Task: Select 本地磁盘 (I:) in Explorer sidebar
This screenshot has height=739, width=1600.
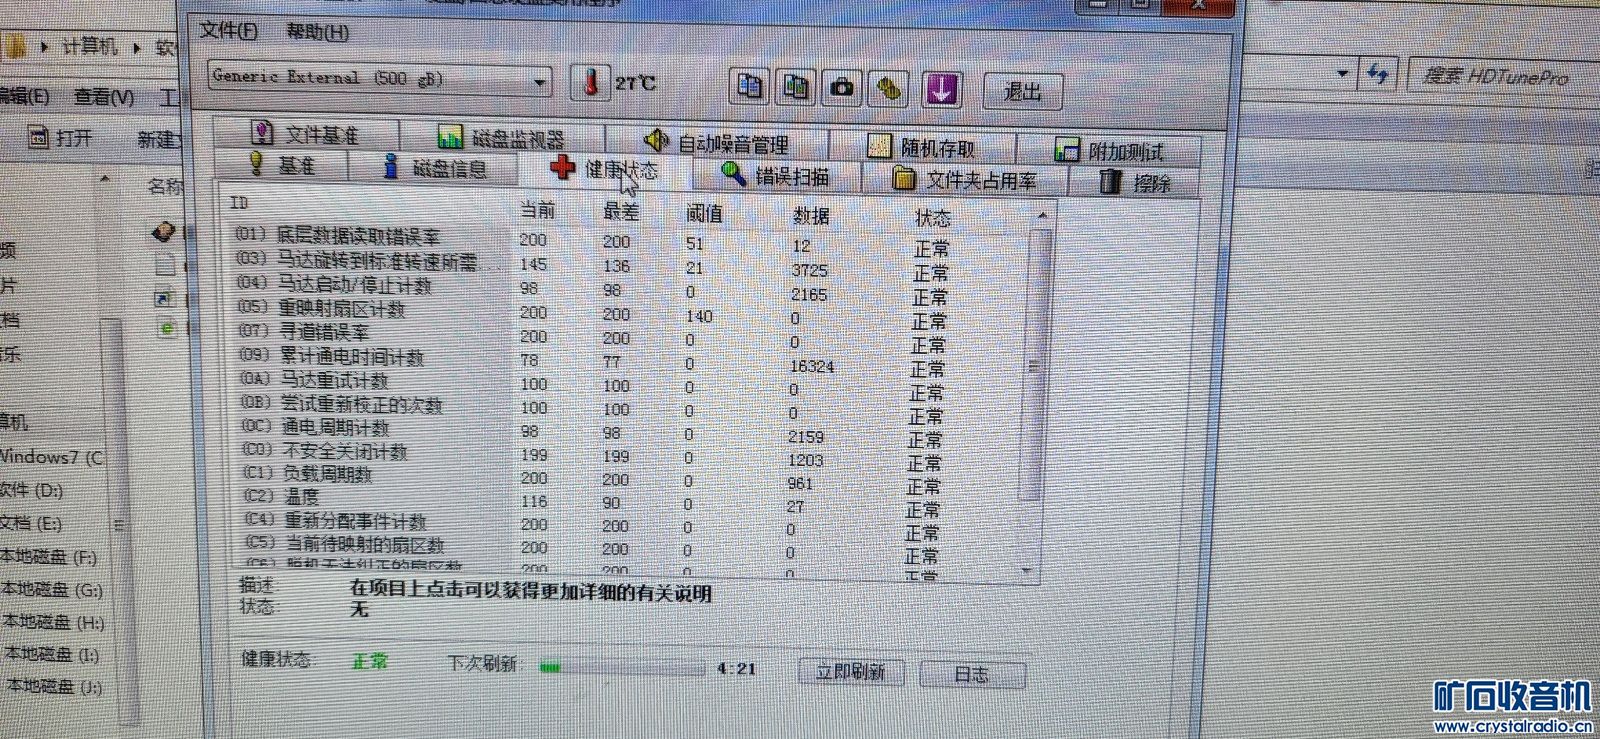Action: coord(51,654)
